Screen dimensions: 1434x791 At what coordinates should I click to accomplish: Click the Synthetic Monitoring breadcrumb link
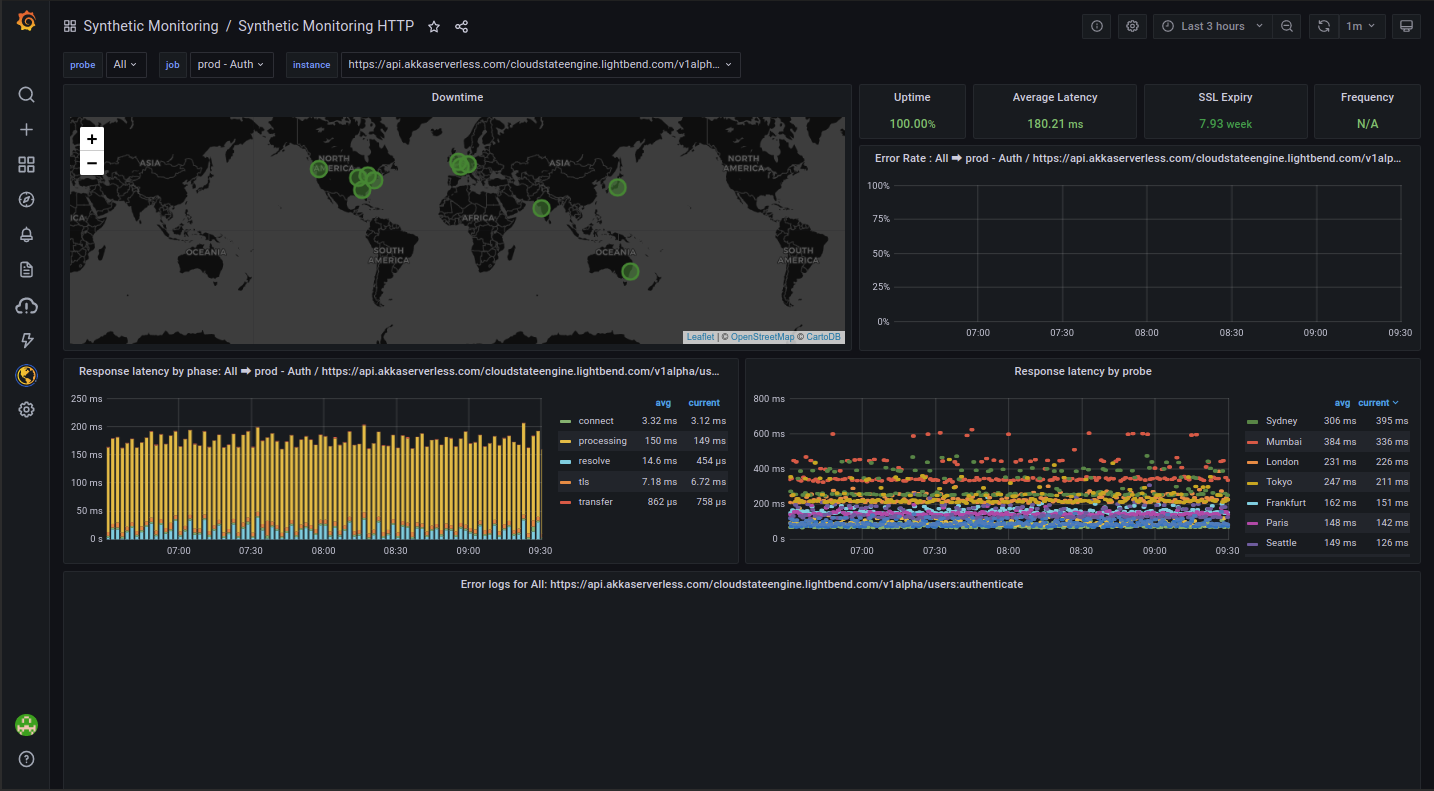pos(151,27)
